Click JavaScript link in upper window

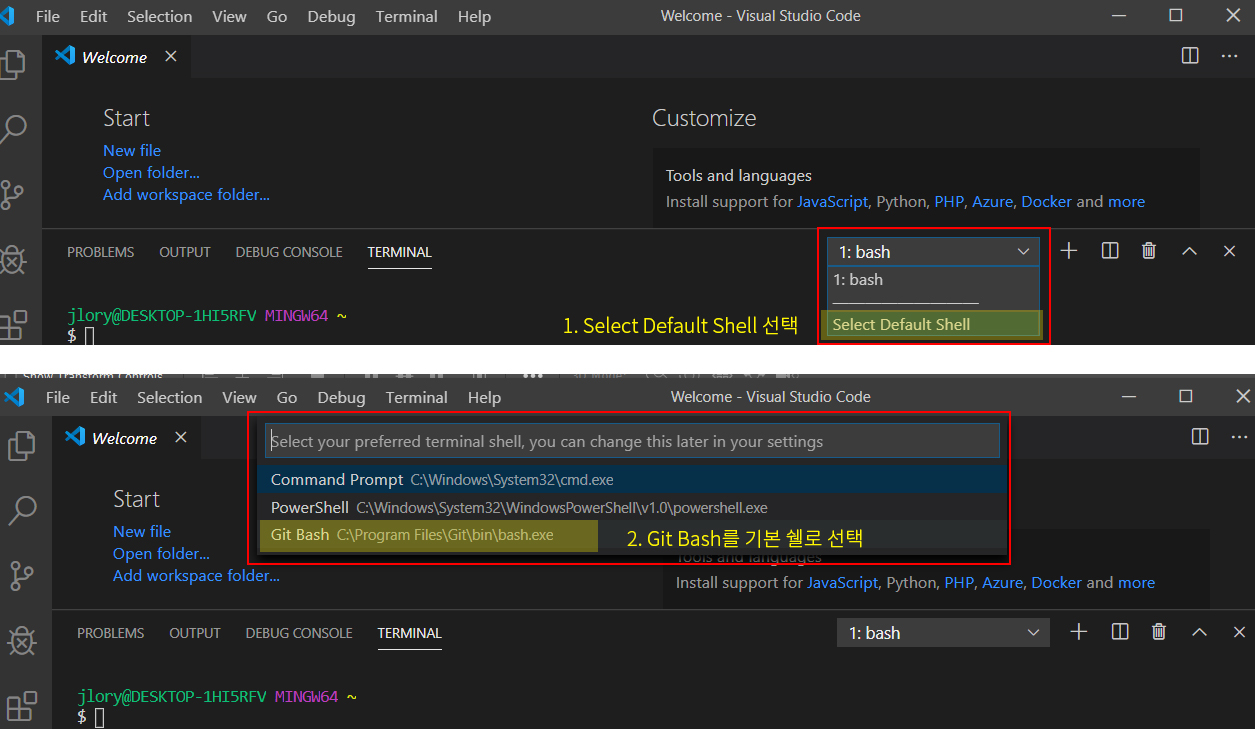tap(832, 201)
